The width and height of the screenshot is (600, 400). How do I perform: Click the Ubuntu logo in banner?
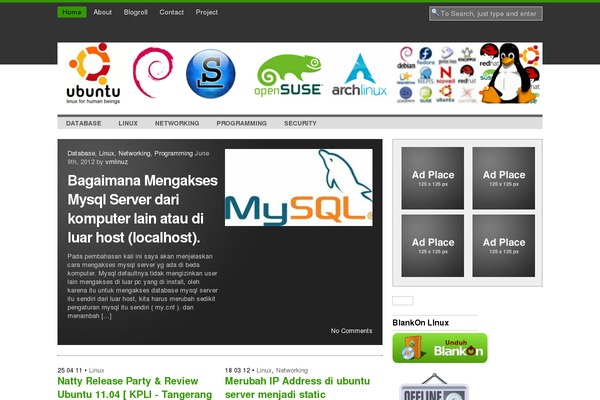pos(93,73)
